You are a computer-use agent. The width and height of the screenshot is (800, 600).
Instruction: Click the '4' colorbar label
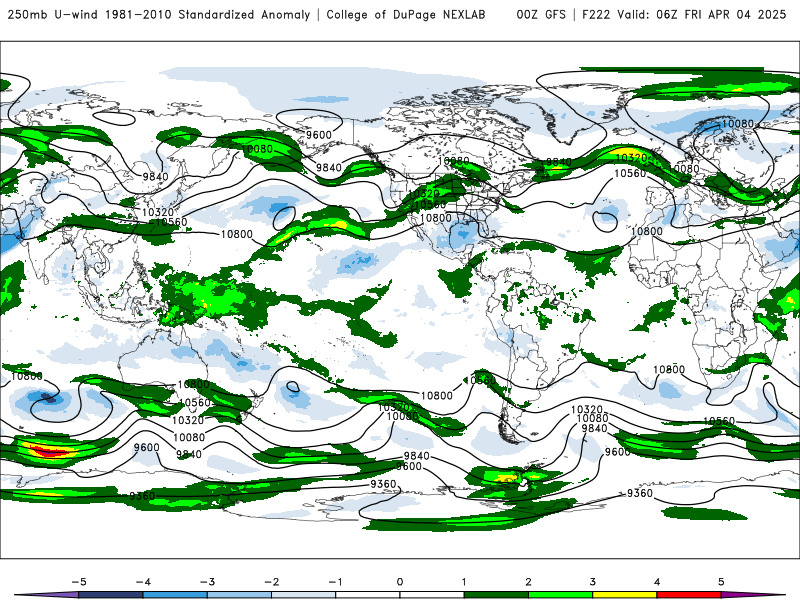click(657, 582)
